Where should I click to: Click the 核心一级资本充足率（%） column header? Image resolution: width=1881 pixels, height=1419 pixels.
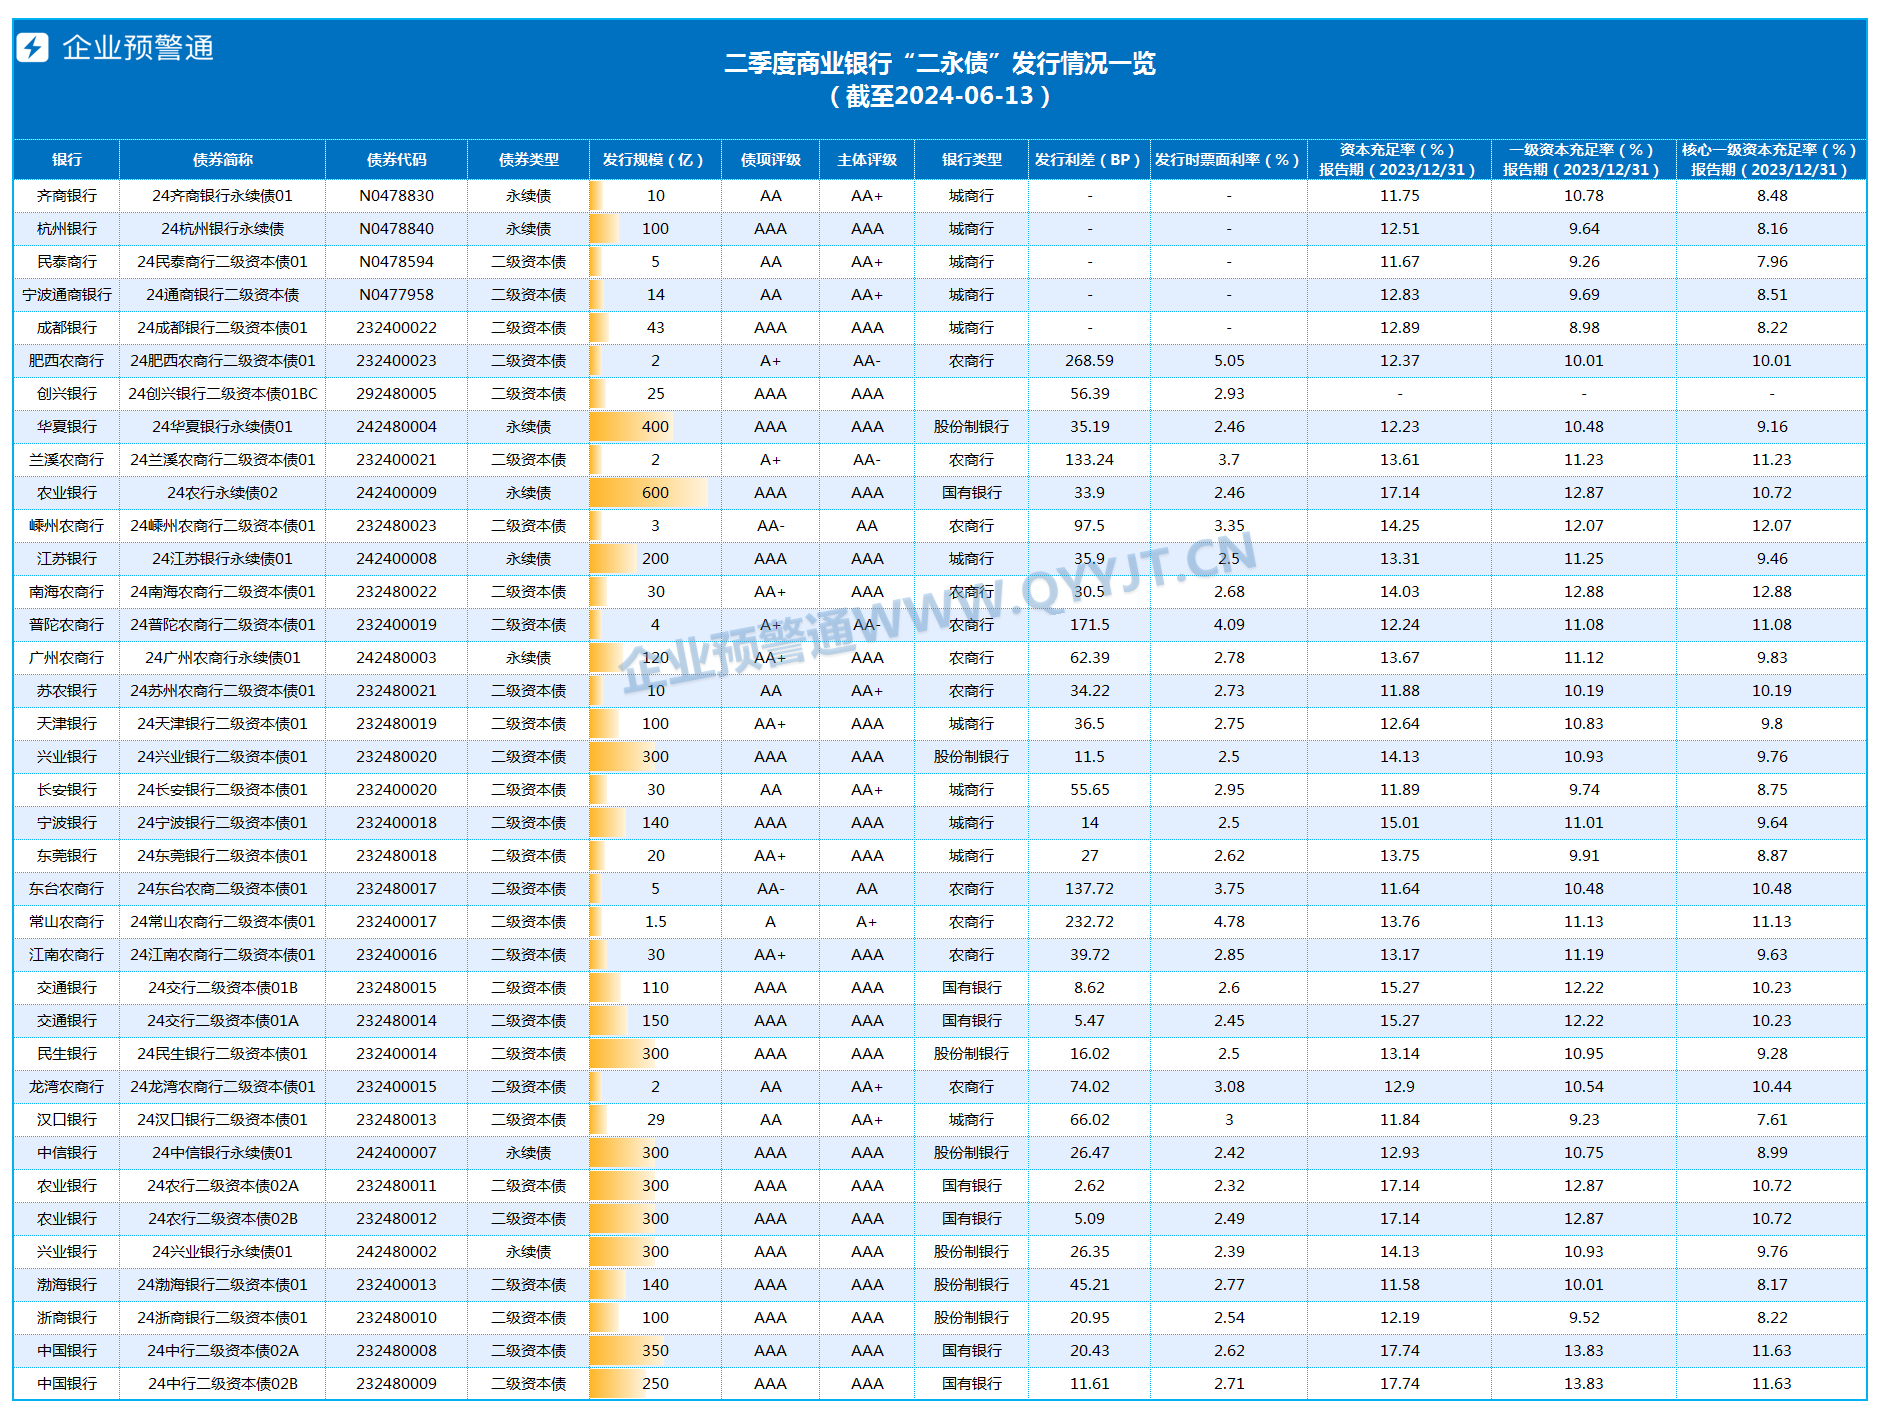[x=1772, y=160]
